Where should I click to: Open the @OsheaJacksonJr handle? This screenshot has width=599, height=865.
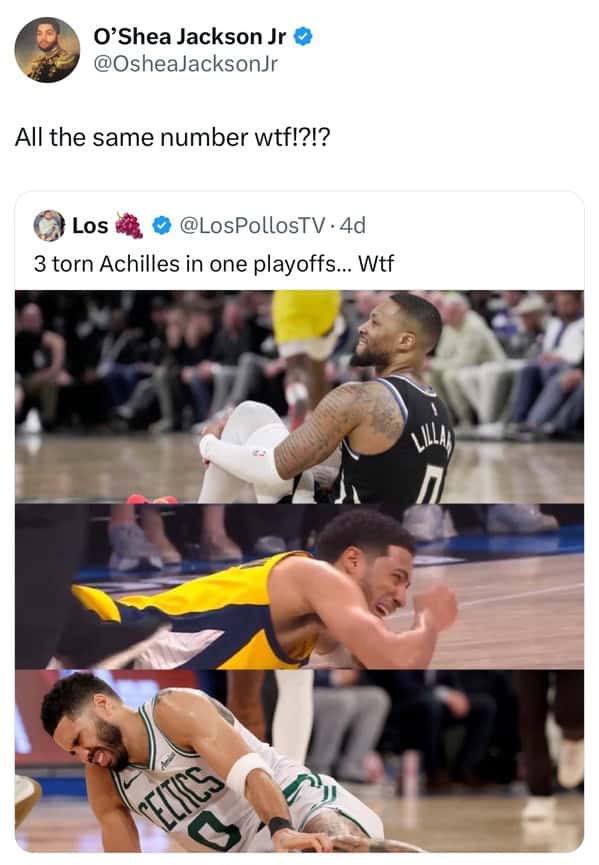185,64
